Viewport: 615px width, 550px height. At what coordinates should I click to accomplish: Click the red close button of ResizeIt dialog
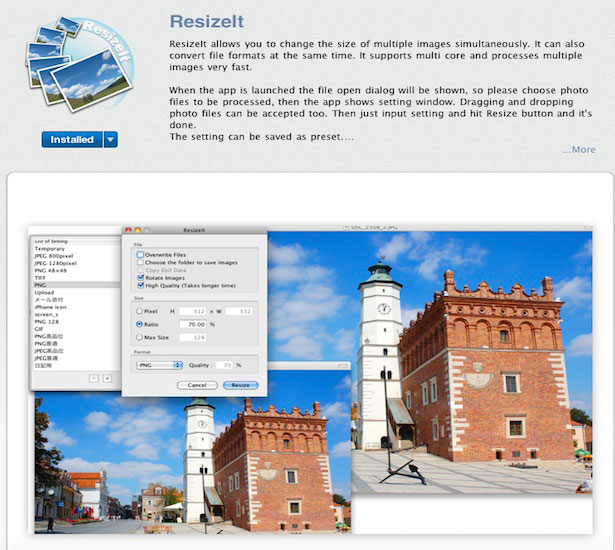tap(128, 230)
